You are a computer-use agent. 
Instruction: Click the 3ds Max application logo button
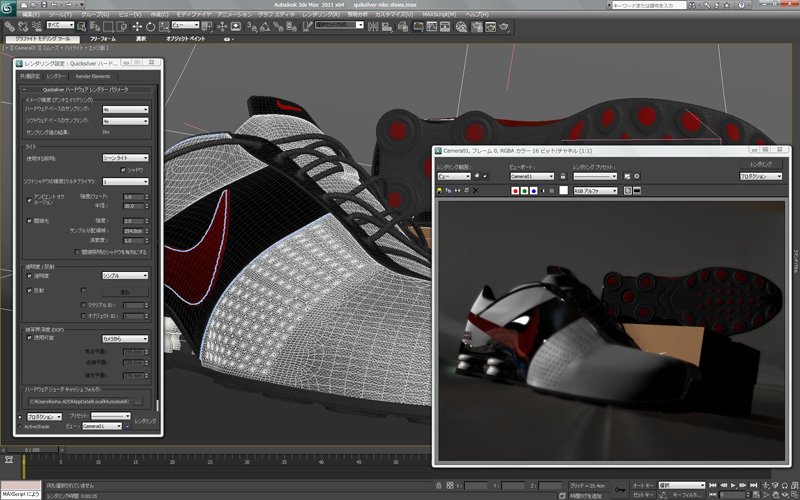click(x=8, y=8)
